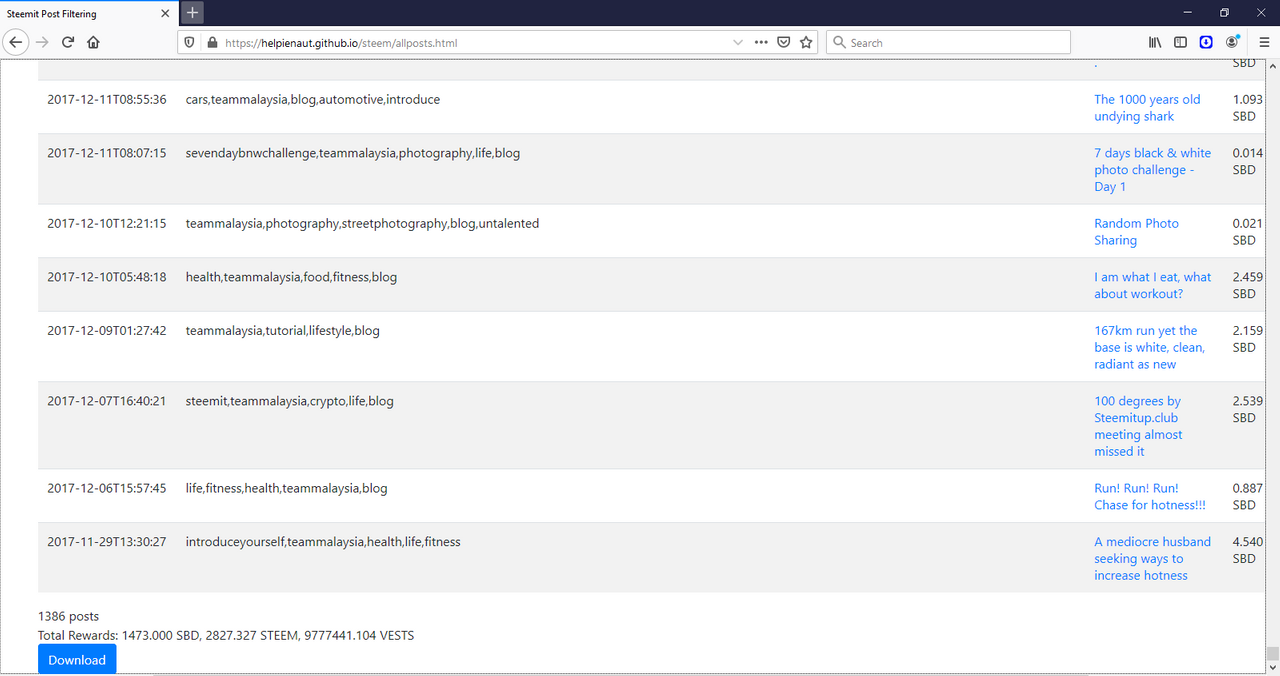Select timestamp 2017-12-06T15:57:45
Viewport: 1280px width, 676px height.
point(107,489)
